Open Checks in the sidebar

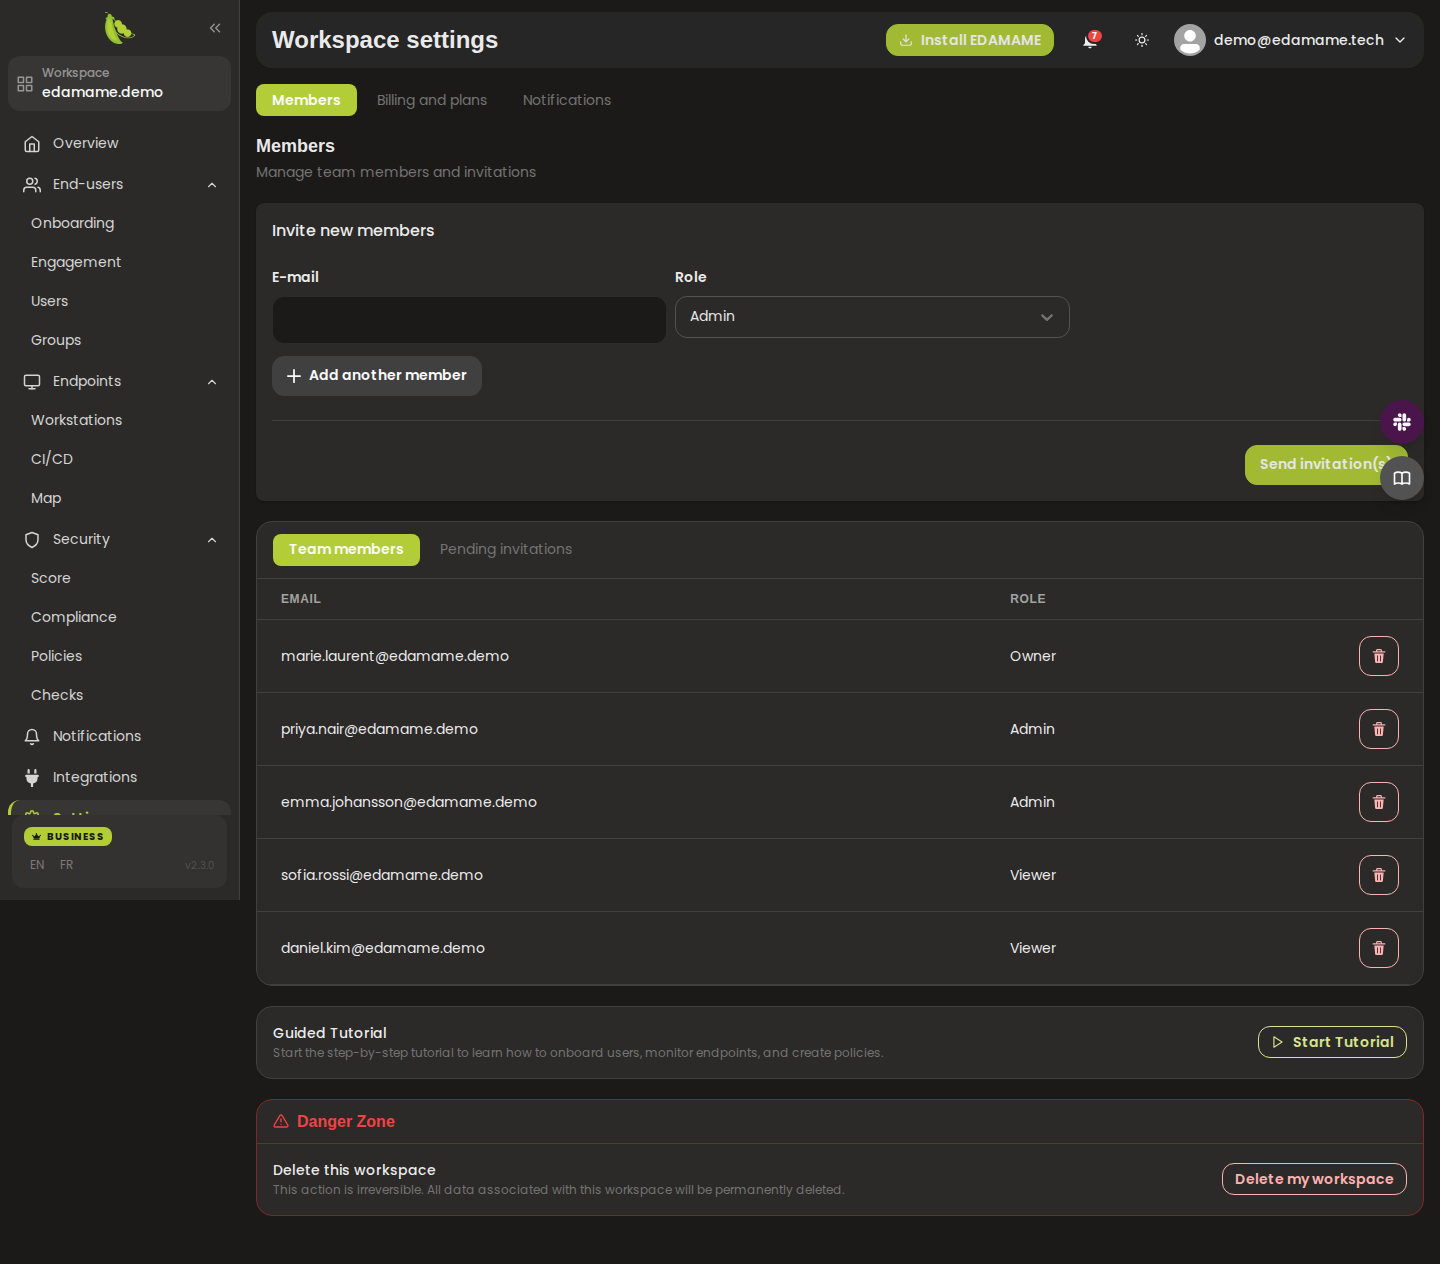57,695
